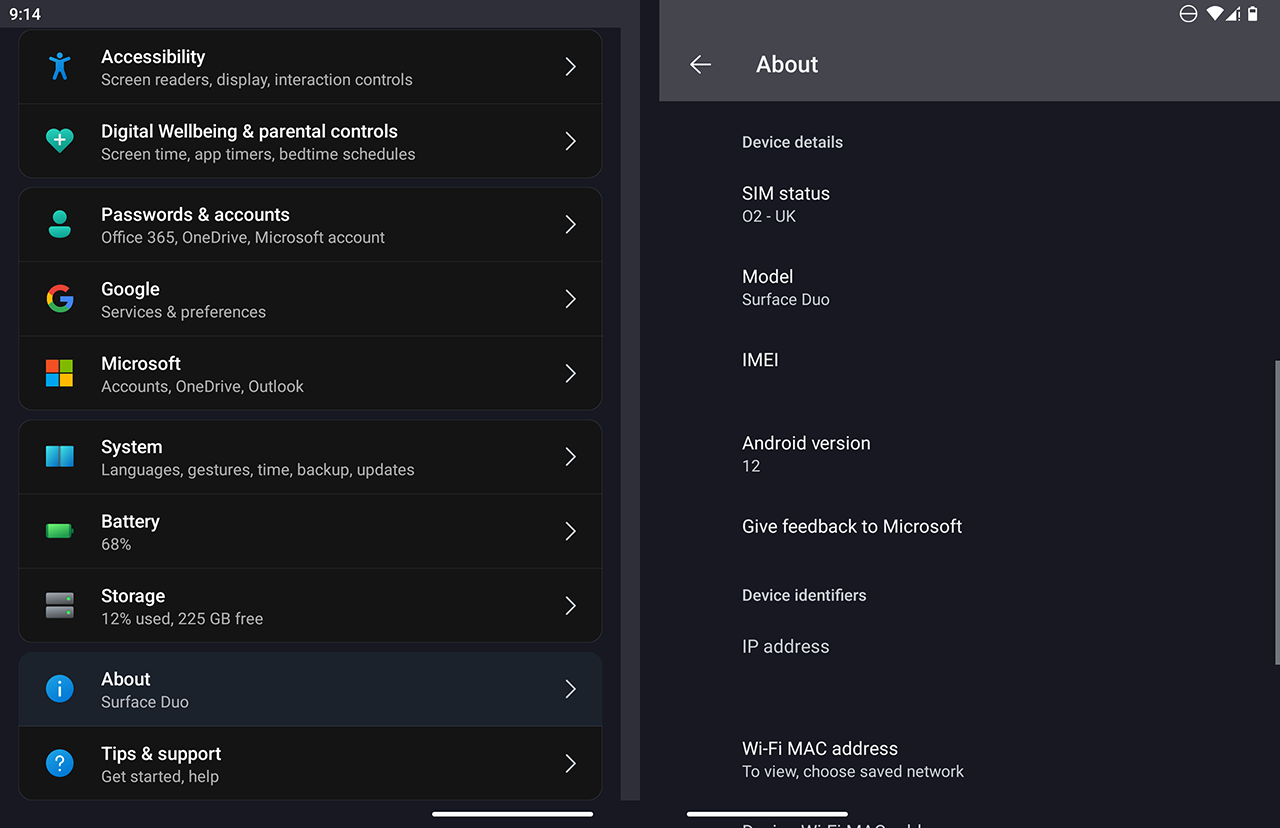Screen dimensions: 1280x828
Task: Tap the Accessibility person icon
Action: [x=60, y=67]
